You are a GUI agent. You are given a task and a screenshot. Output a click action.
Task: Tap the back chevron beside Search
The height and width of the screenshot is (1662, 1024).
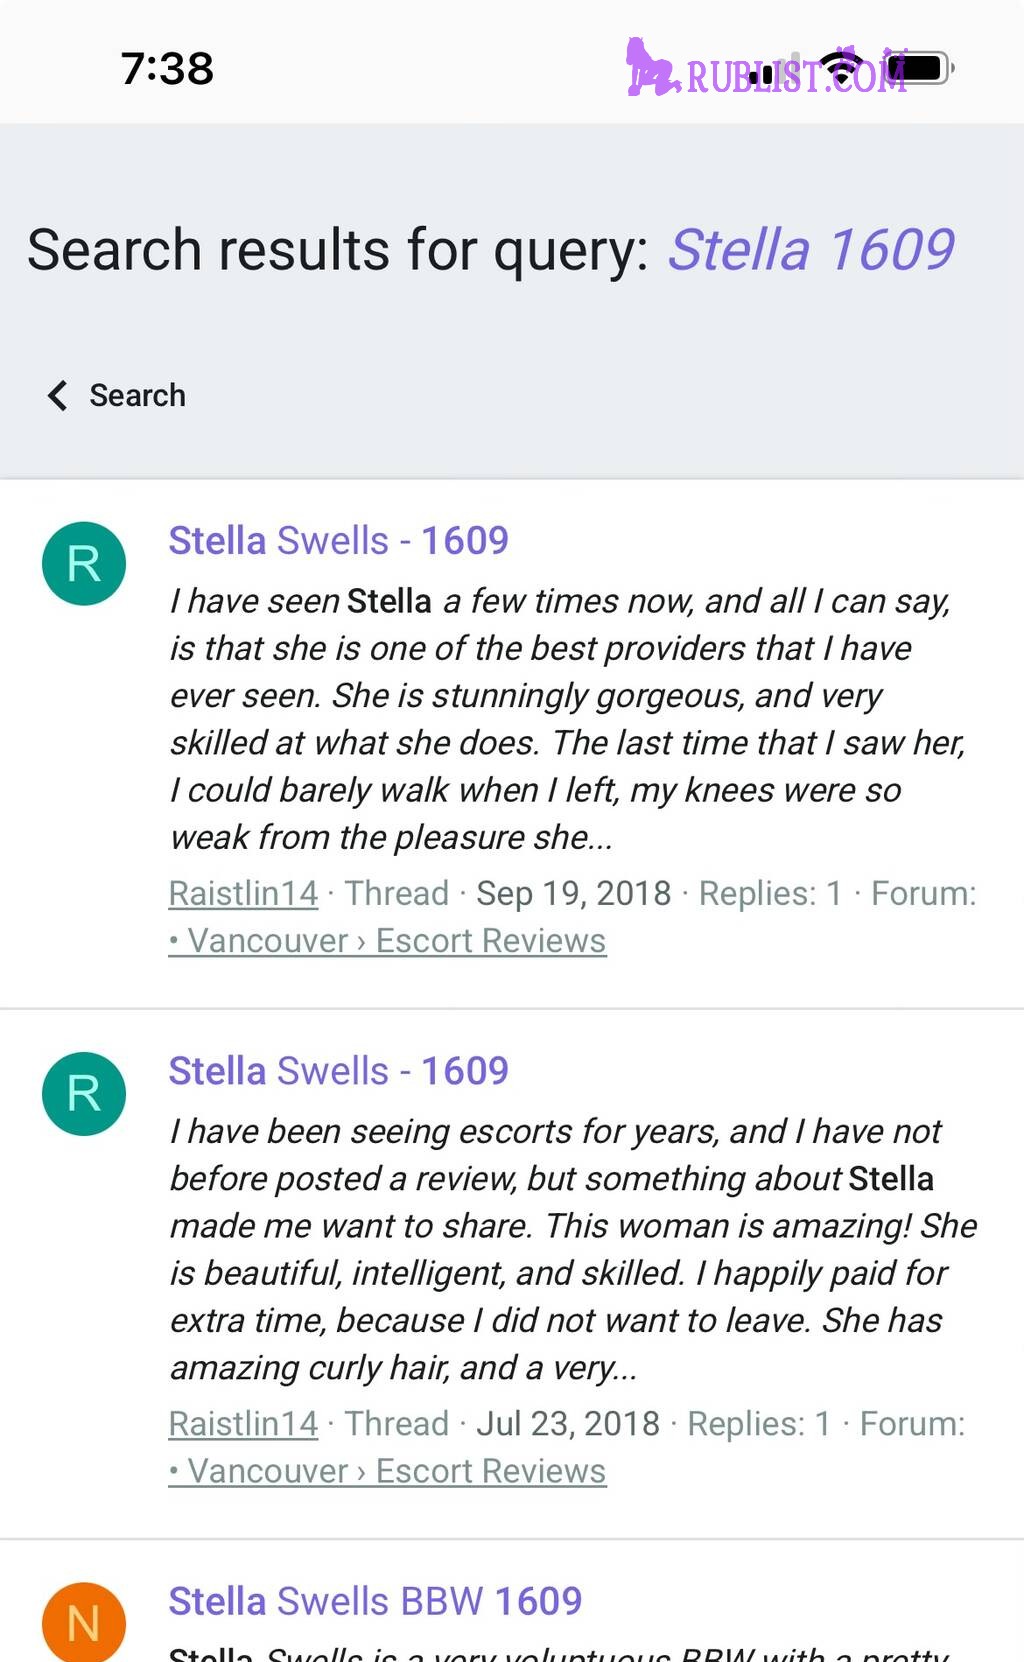[57, 395]
